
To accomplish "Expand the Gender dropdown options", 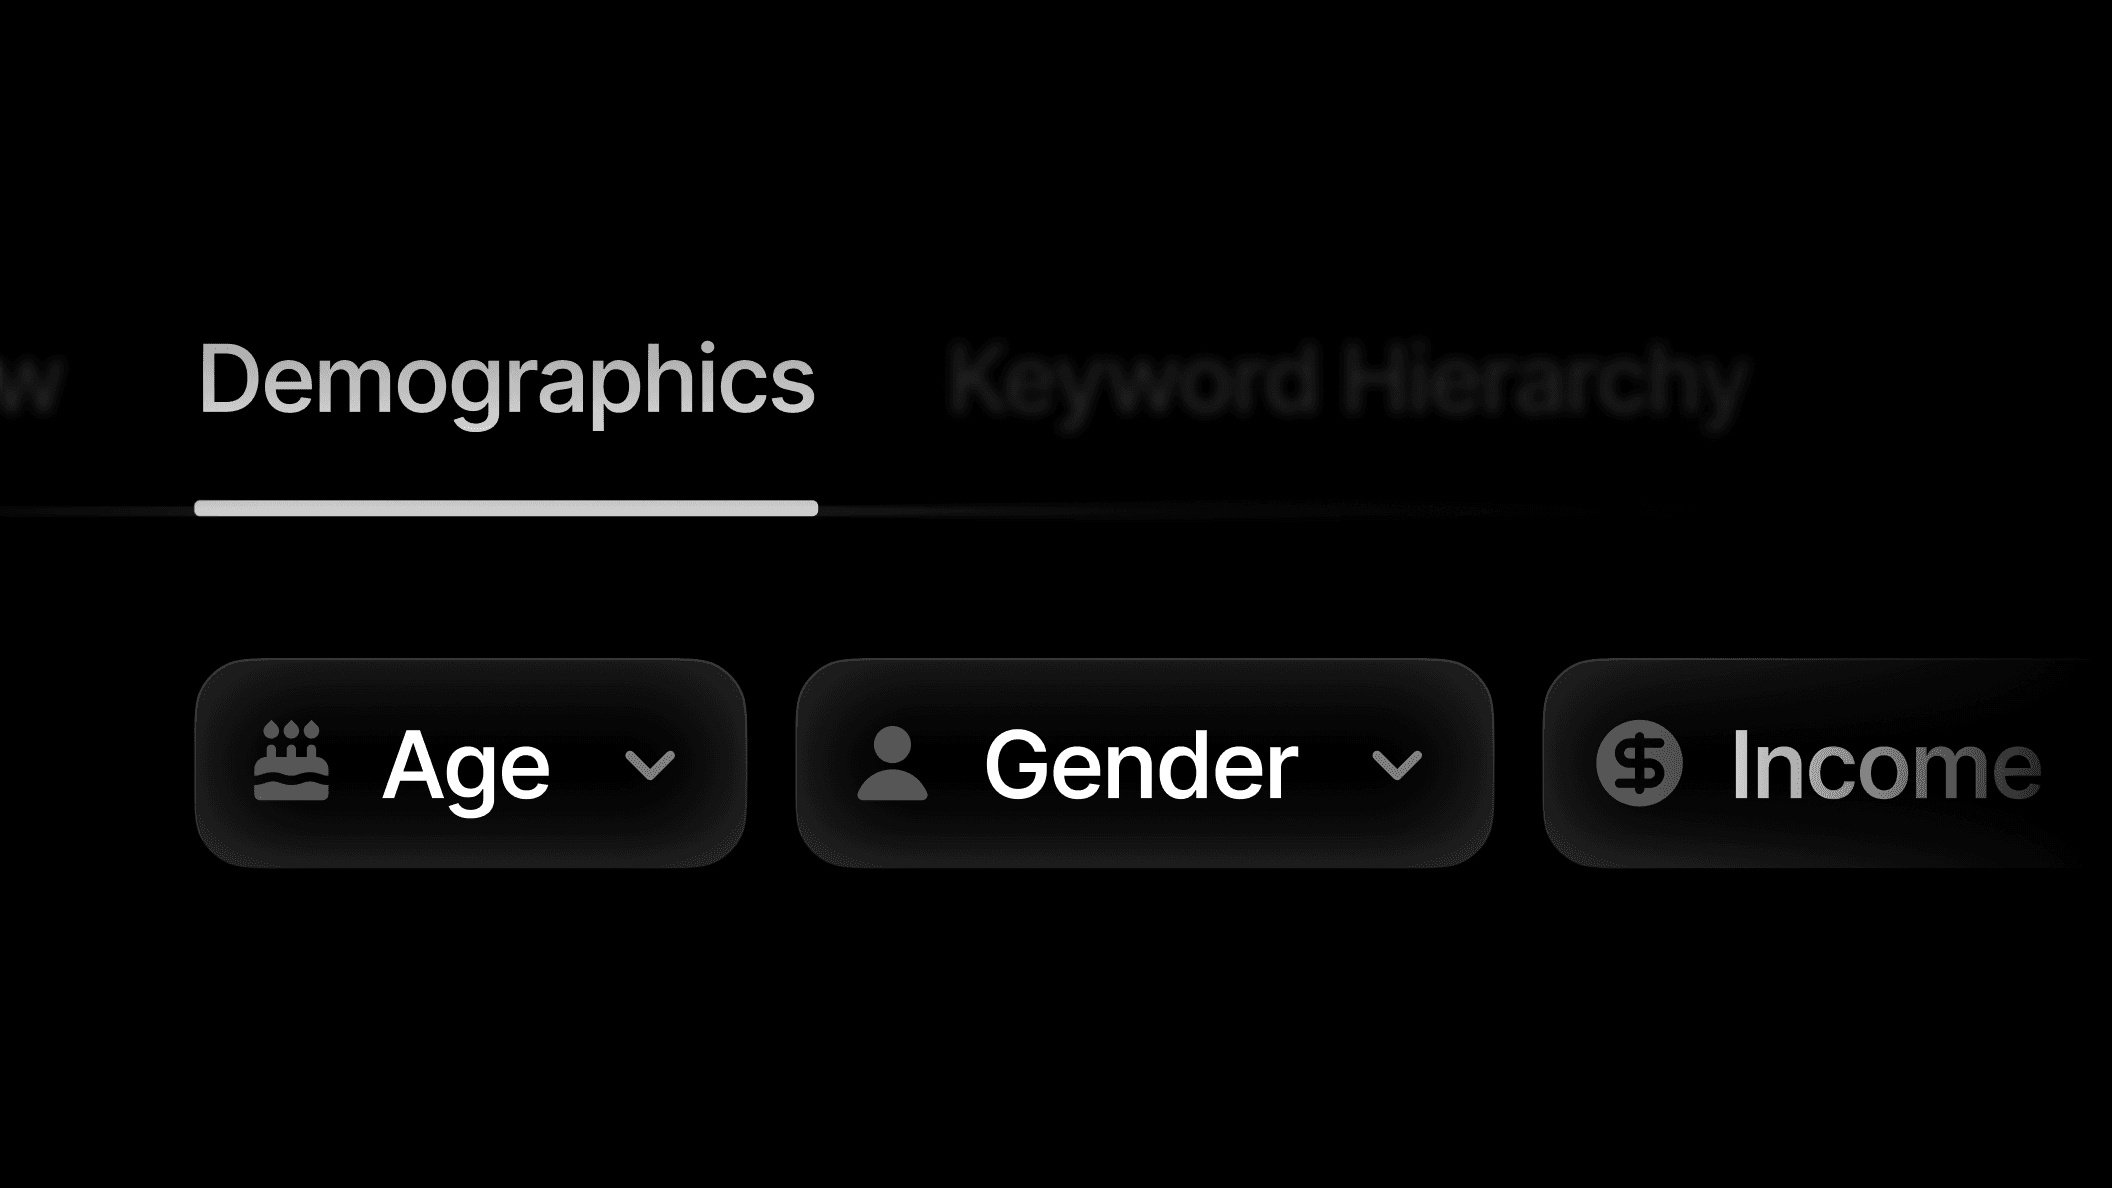I will point(1398,766).
